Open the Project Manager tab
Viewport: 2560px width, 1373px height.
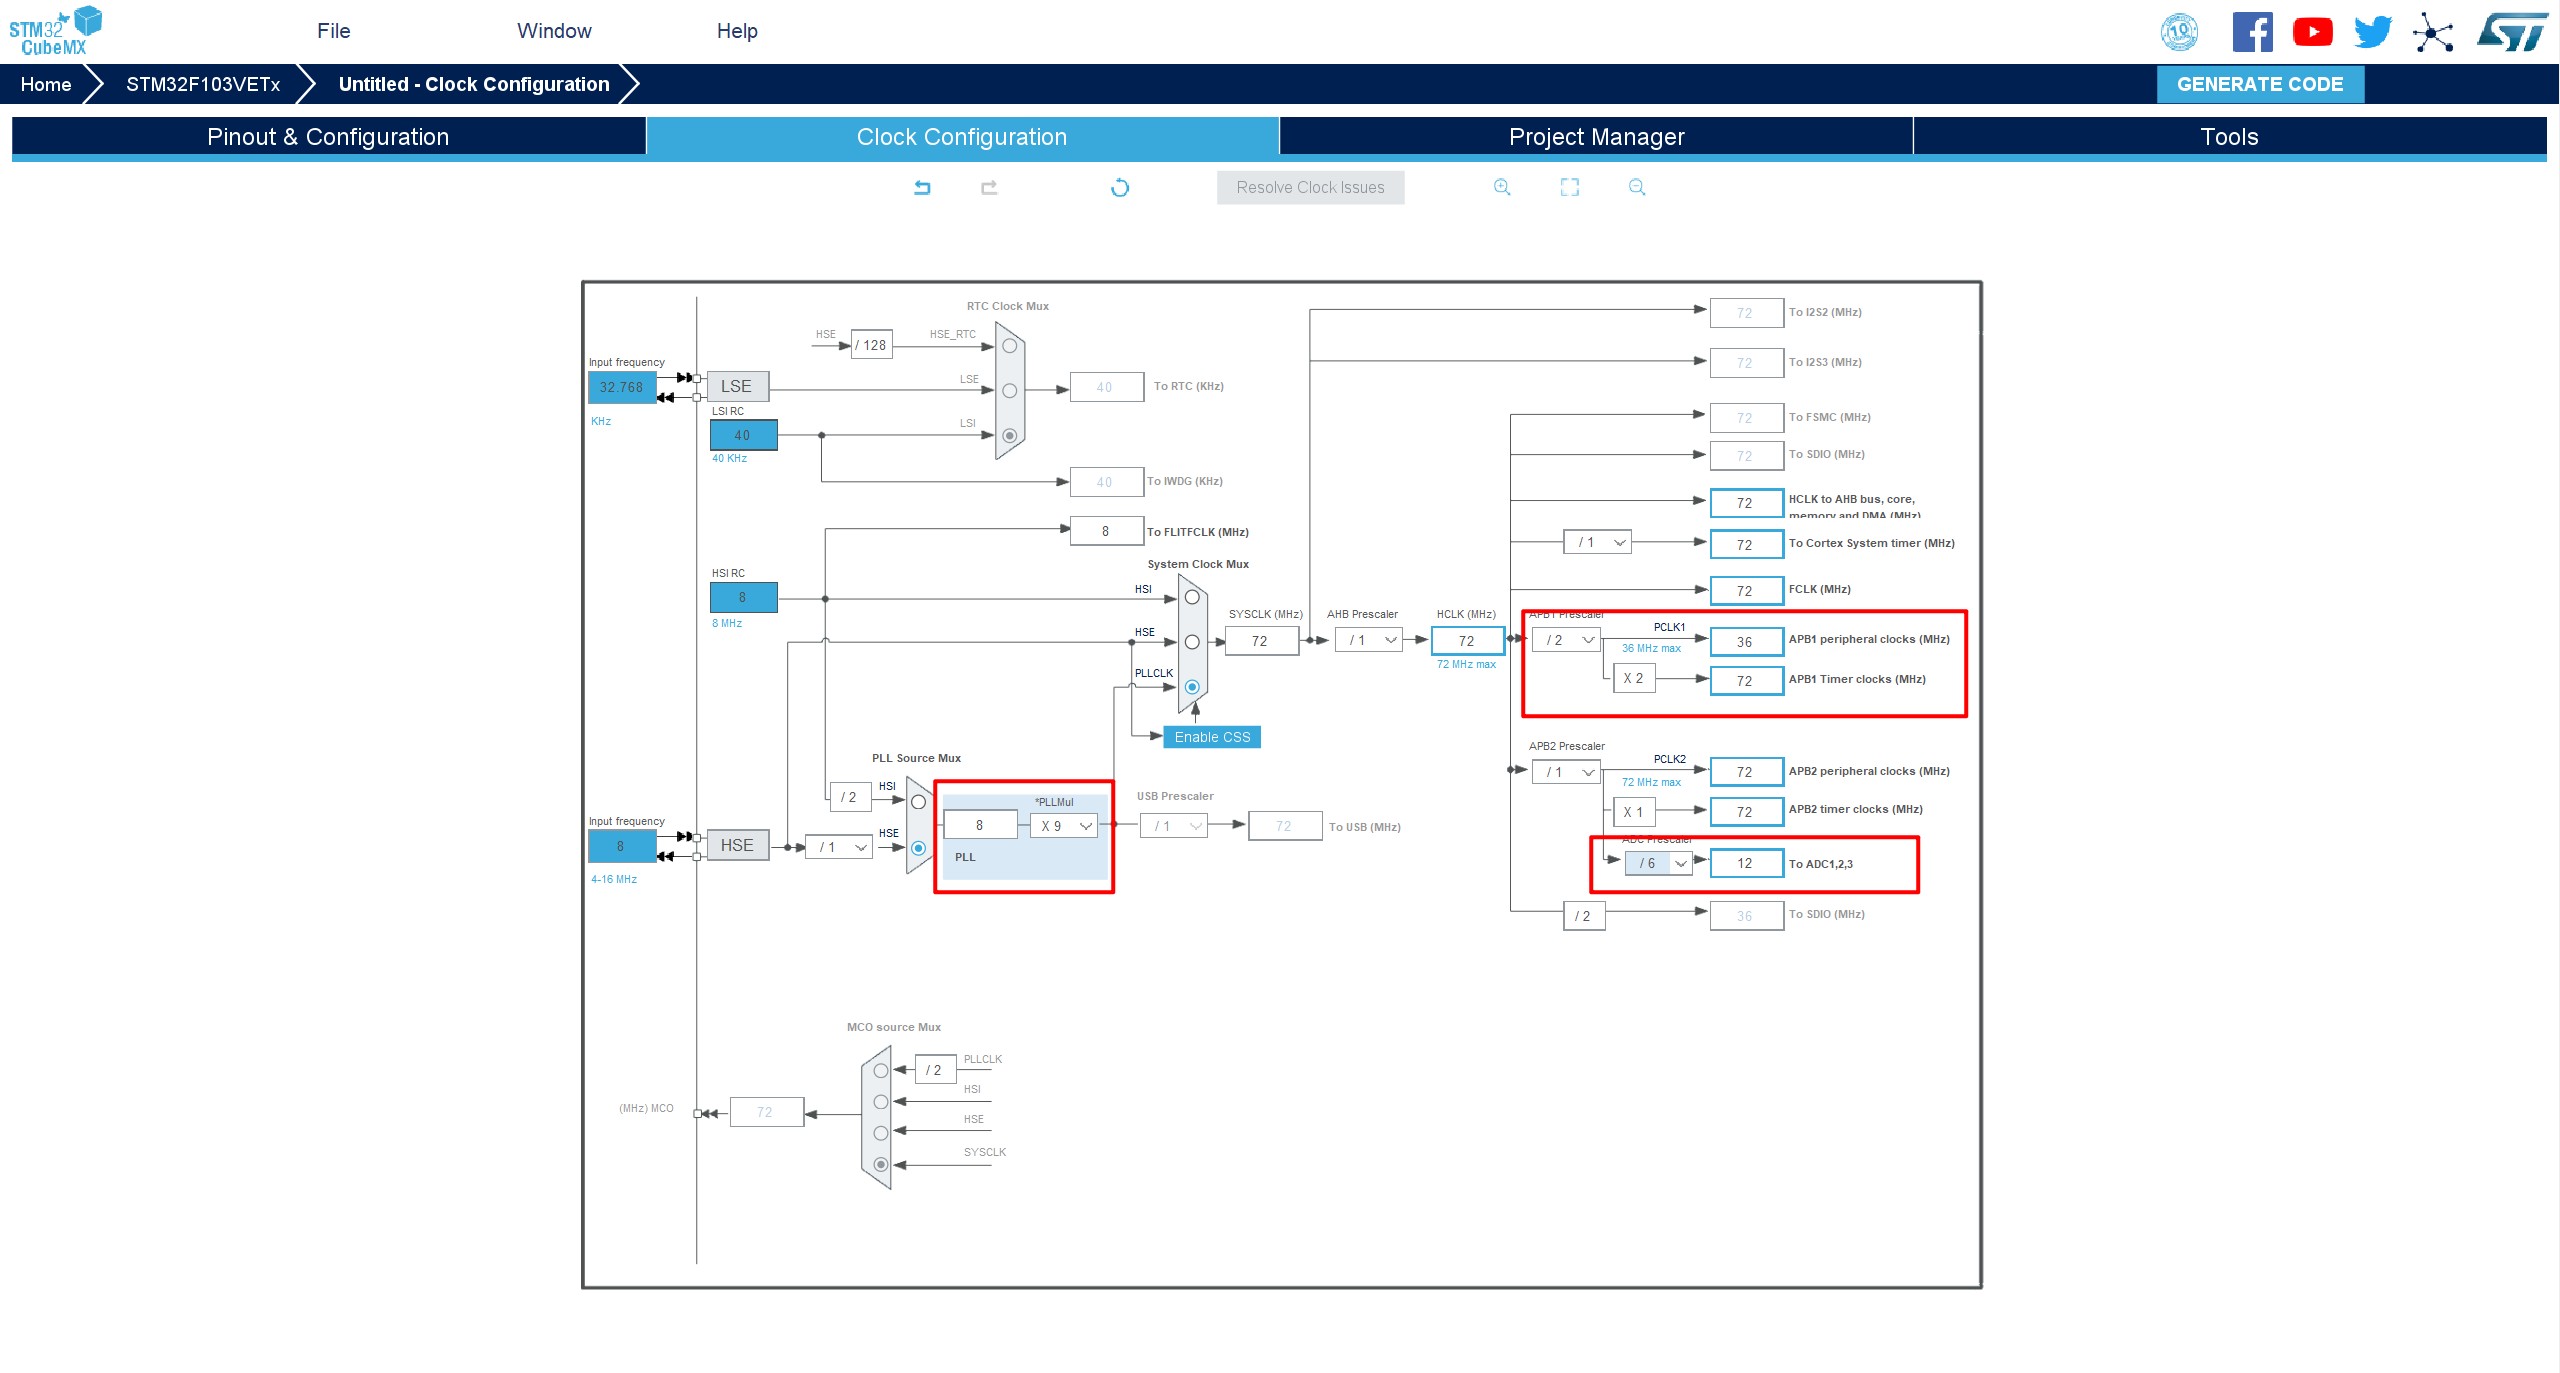(1596, 137)
